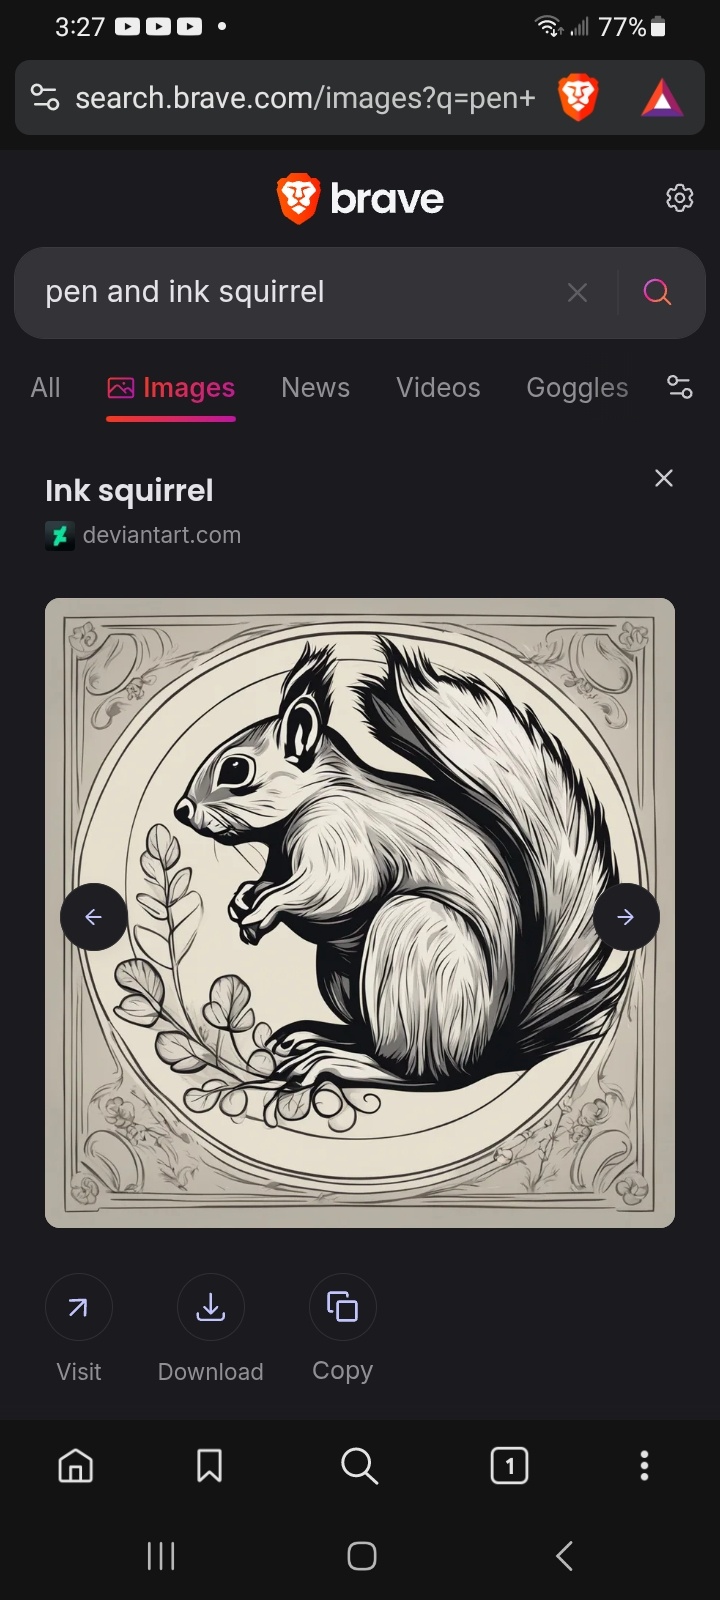Open the browser tab switcher
The height and width of the screenshot is (1600, 720).
[x=510, y=1466]
